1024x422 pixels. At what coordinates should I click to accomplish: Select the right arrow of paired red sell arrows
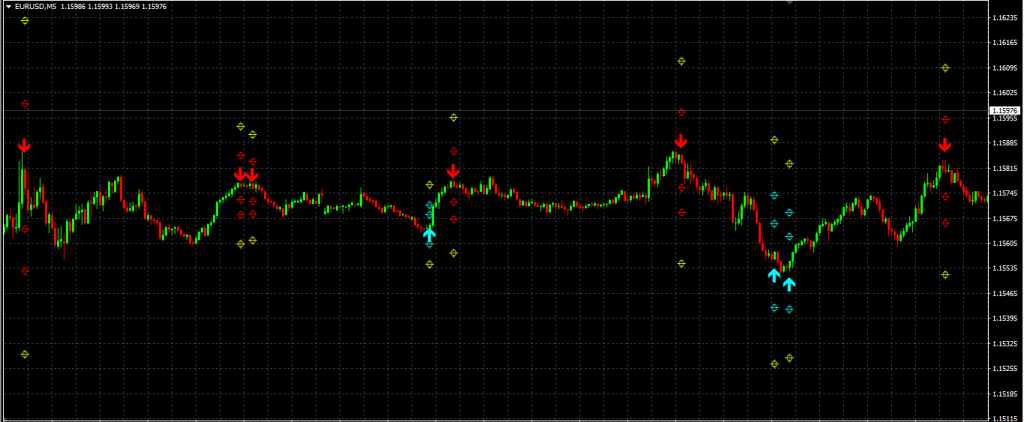coord(252,174)
